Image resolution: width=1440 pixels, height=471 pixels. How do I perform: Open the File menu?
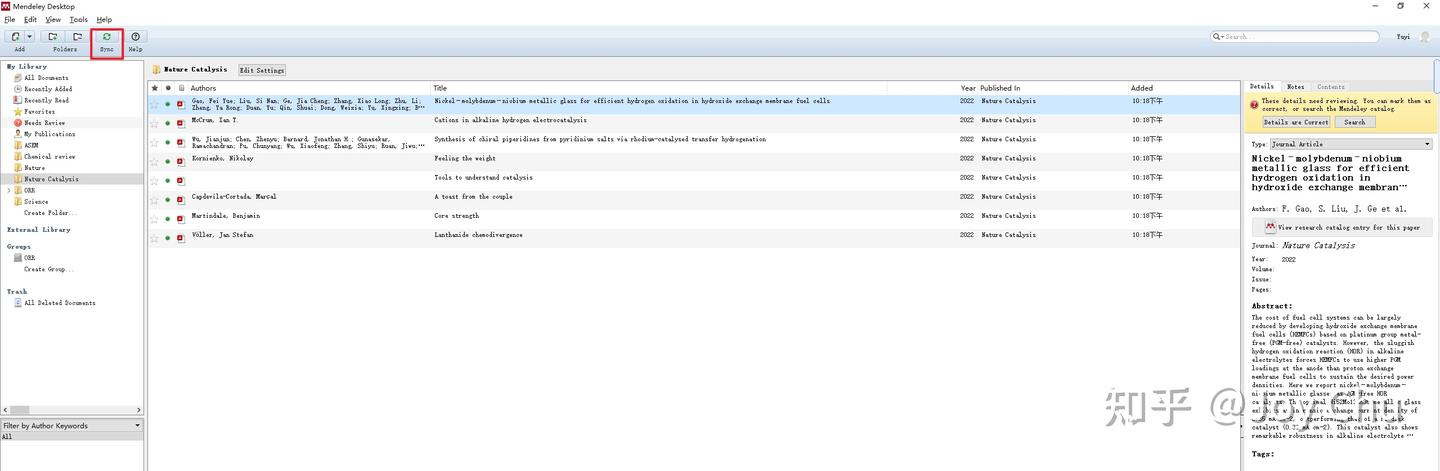click(x=10, y=19)
